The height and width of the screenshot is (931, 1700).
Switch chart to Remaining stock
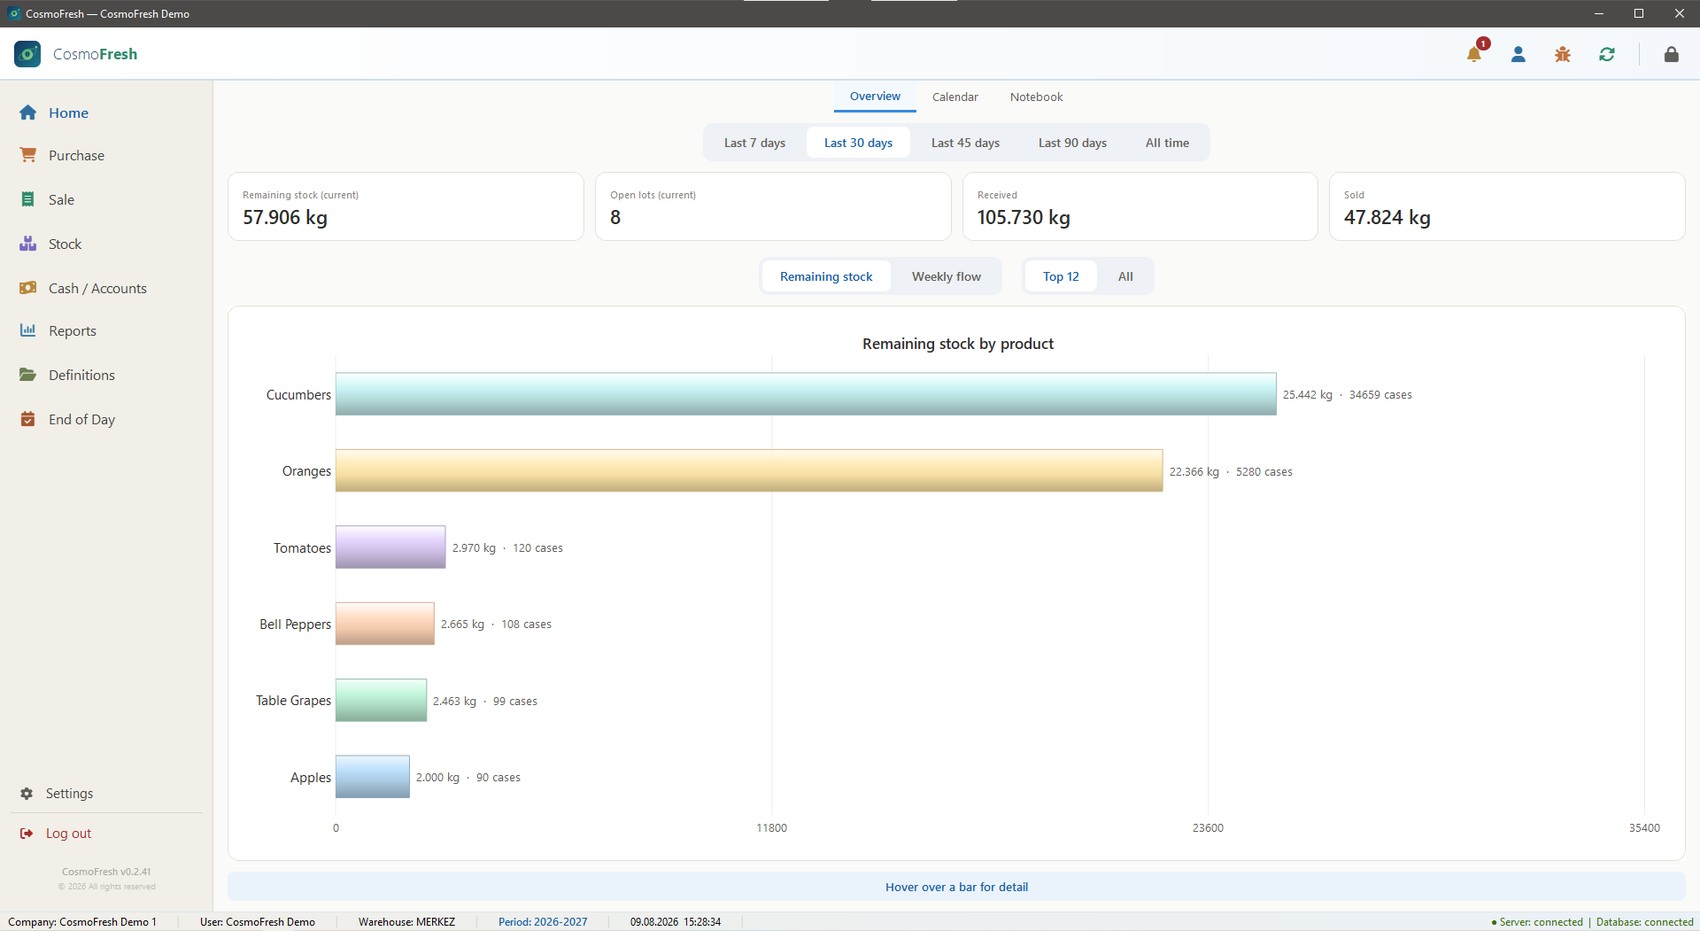pyautogui.click(x=826, y=277)
